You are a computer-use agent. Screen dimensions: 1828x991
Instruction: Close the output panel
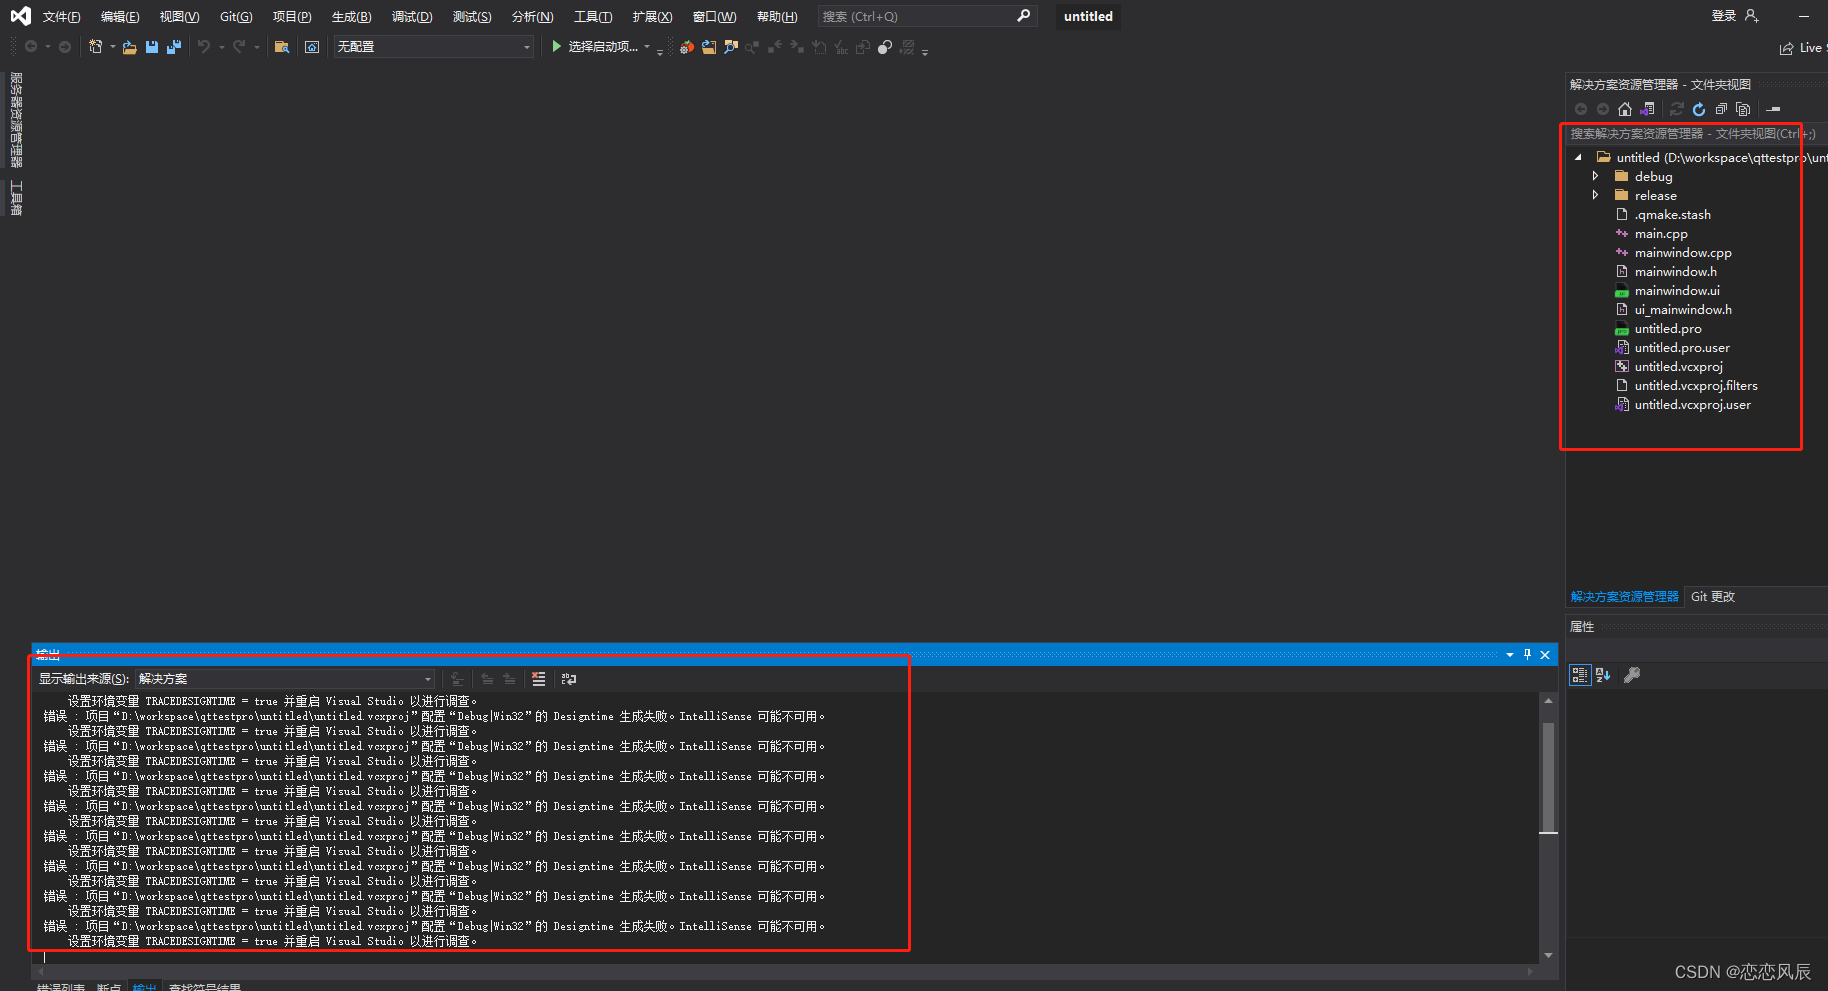pyautogui.click(x=1545, y=655)
